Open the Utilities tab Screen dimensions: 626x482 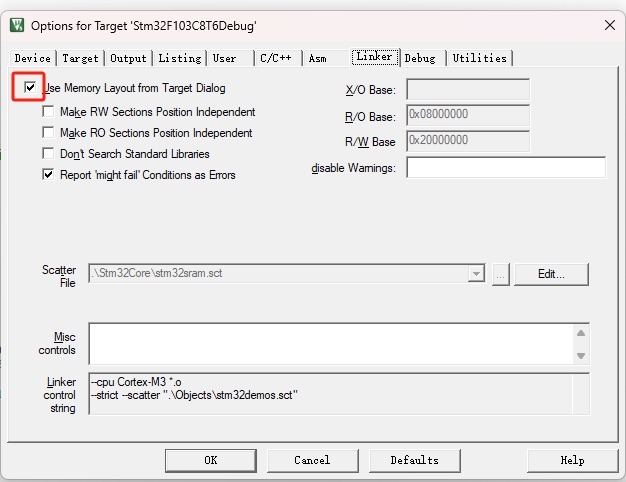click(480, 58)
